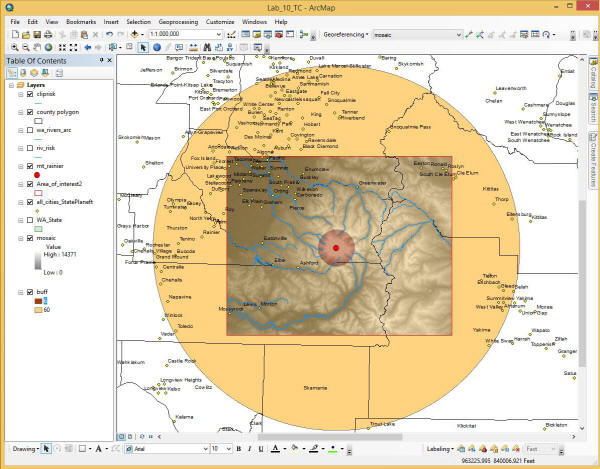
Task: Hide the mosaic raster layer
Action: pyautogui.click(x=30, y=238)
